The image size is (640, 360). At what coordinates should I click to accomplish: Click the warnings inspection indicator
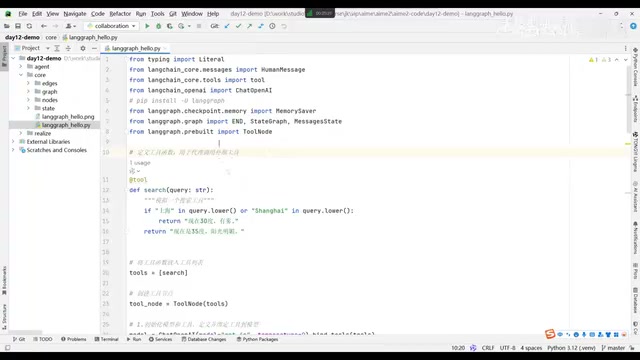[x=600, y=60]
